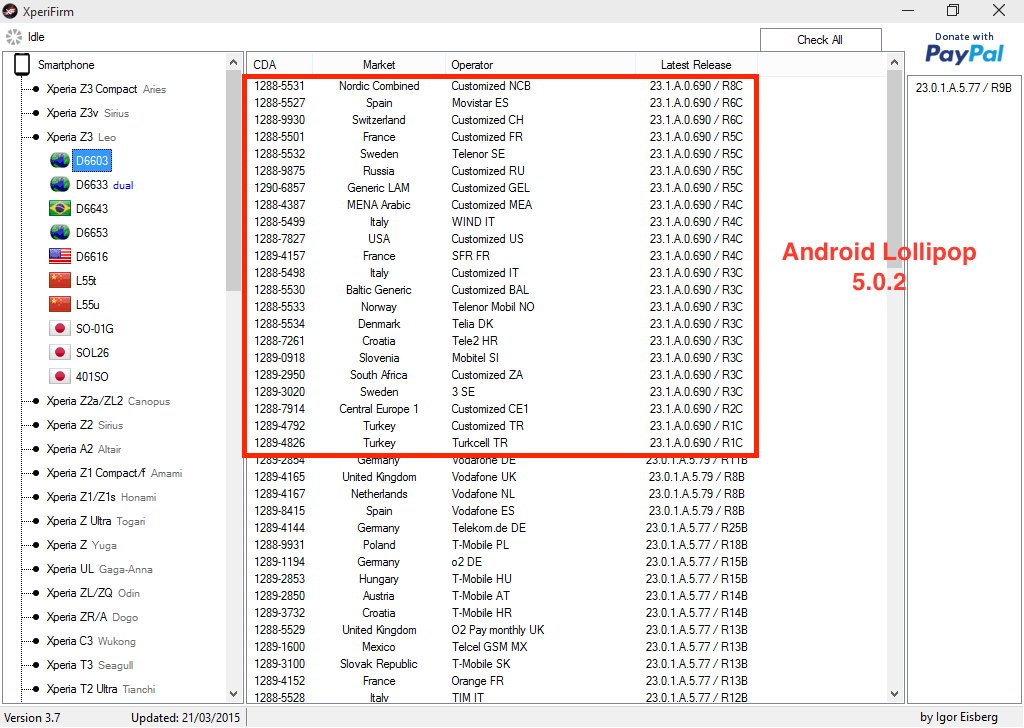Viewport: 1024px width, 728px height.
Task: Click the China flag icon beside L55u
Action: tap(60, 304)
